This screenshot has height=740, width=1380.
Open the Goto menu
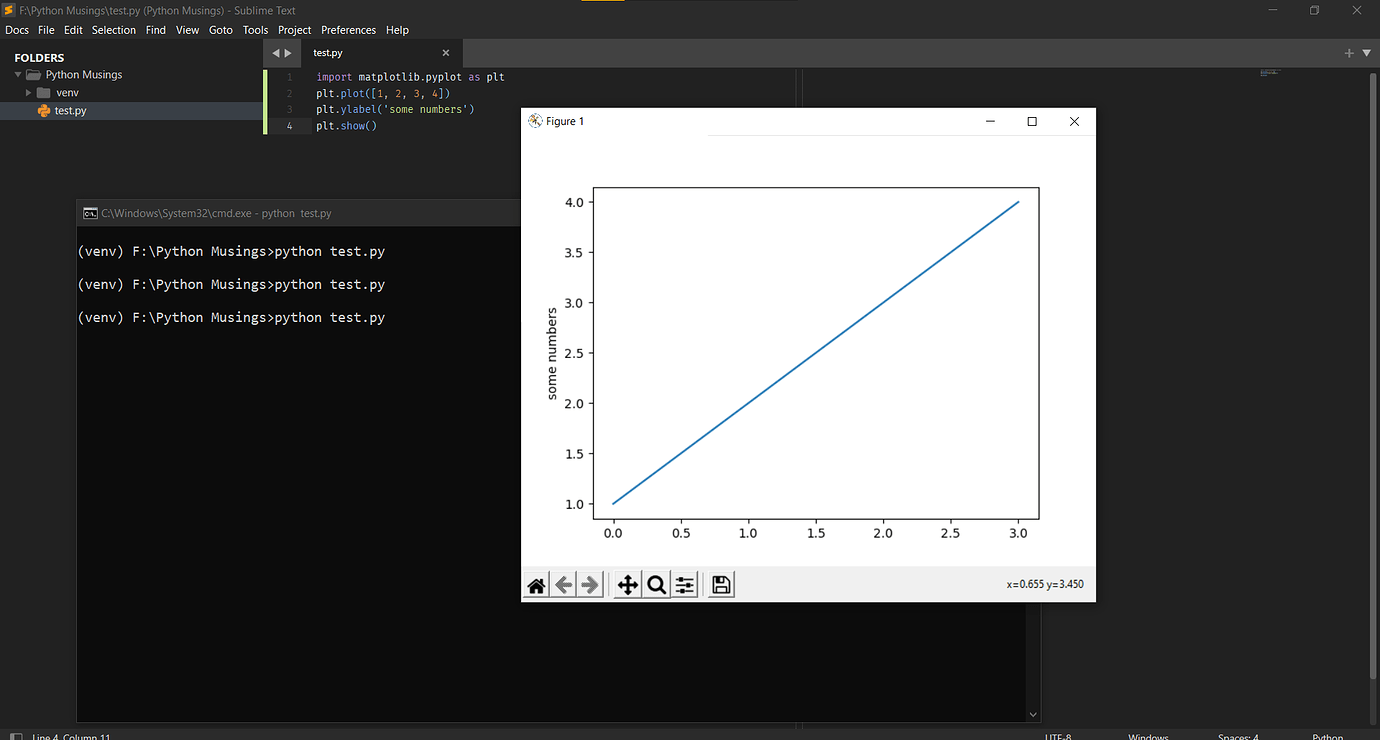221,30
